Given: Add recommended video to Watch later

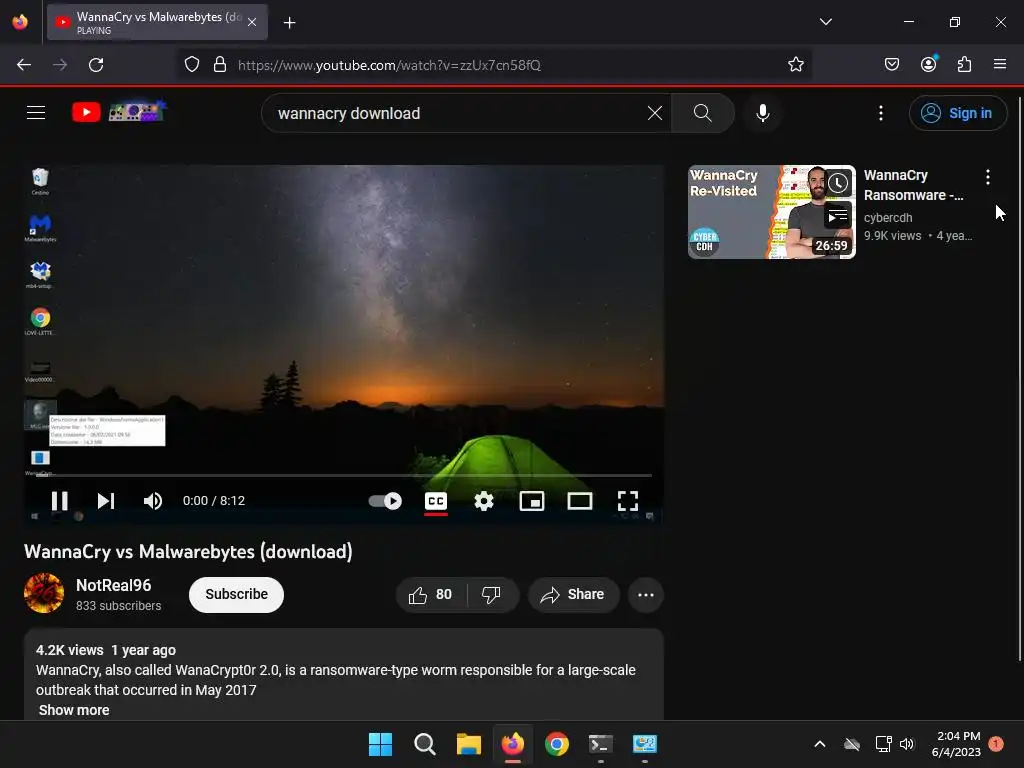Looking at the screenshot, I should coord(838,184).
